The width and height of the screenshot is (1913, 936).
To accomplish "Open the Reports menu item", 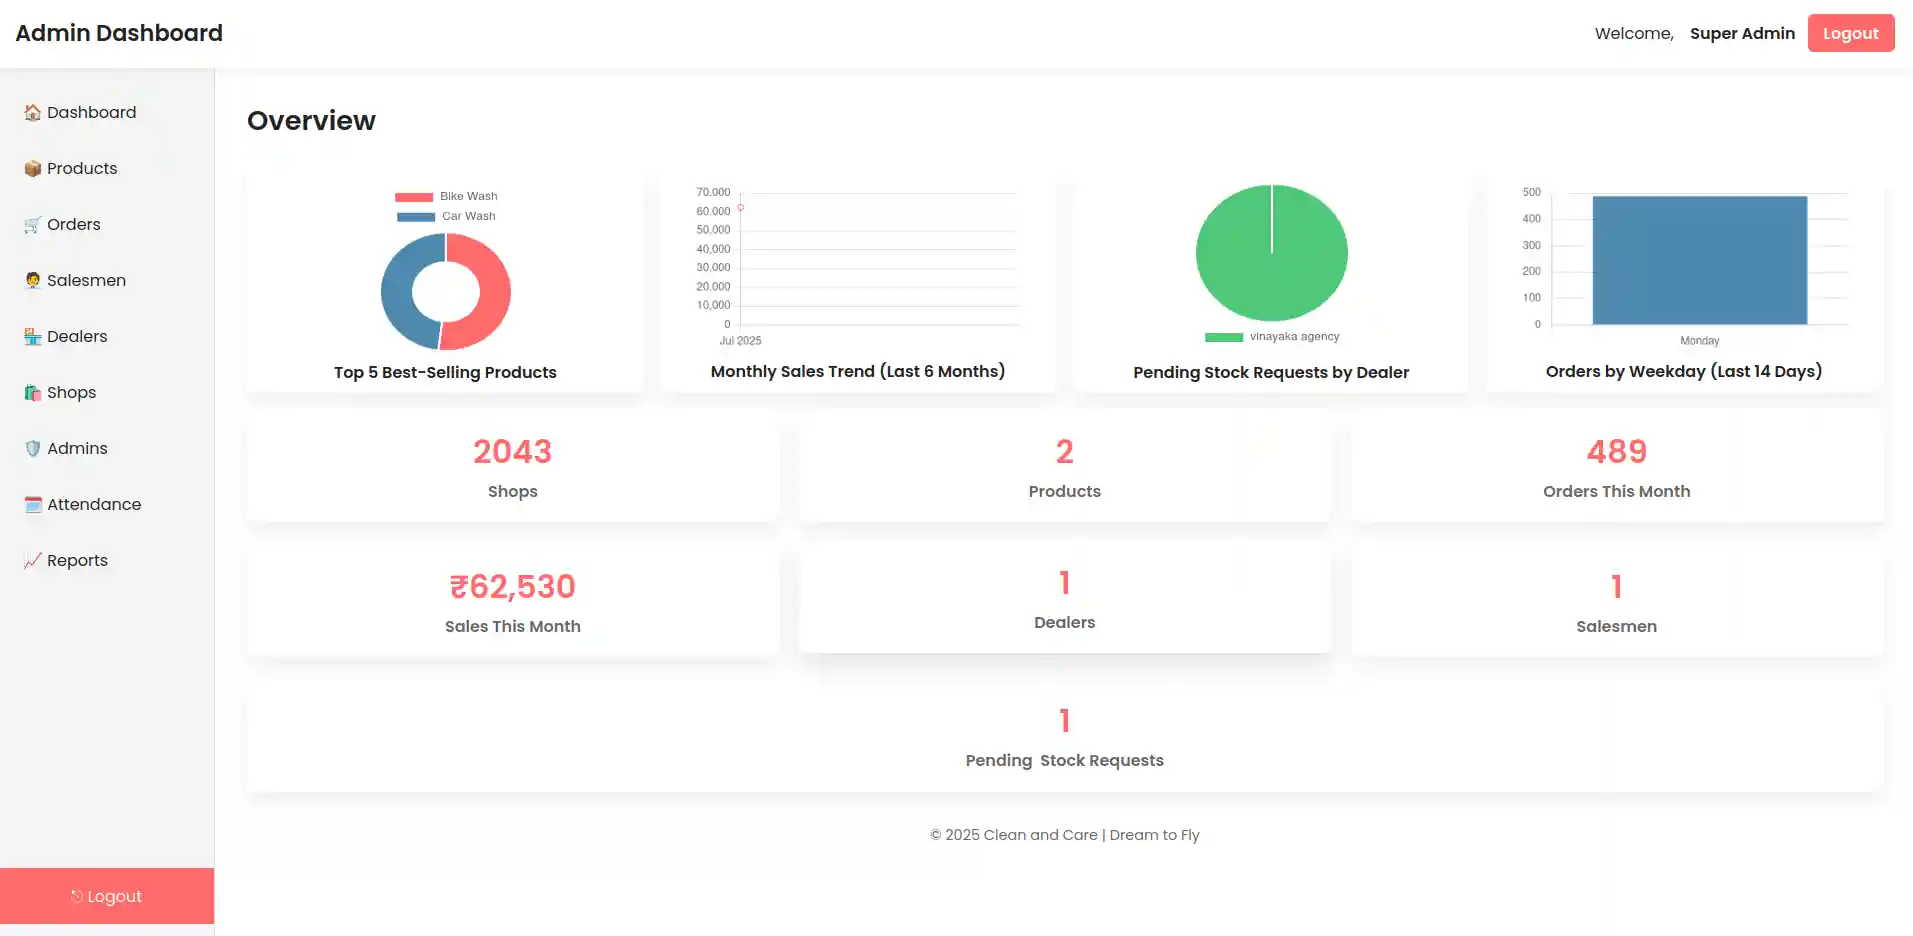I will (77, 561).
